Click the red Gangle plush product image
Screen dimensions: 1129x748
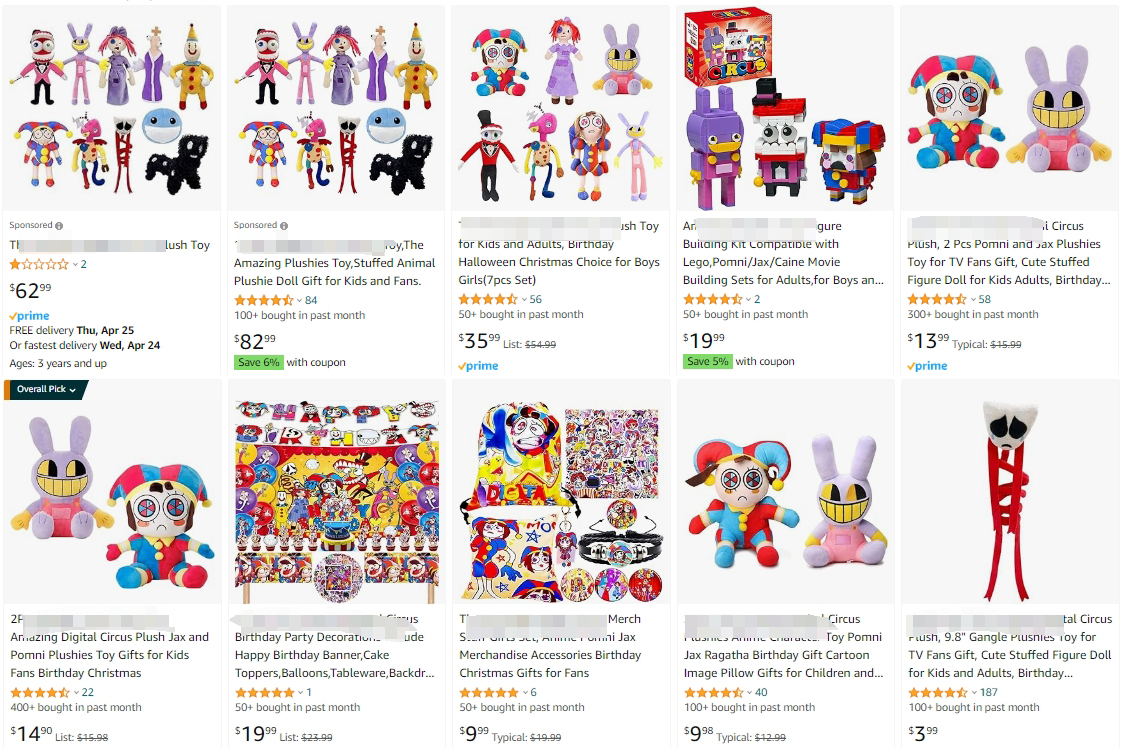click(x=1010, y=490)
